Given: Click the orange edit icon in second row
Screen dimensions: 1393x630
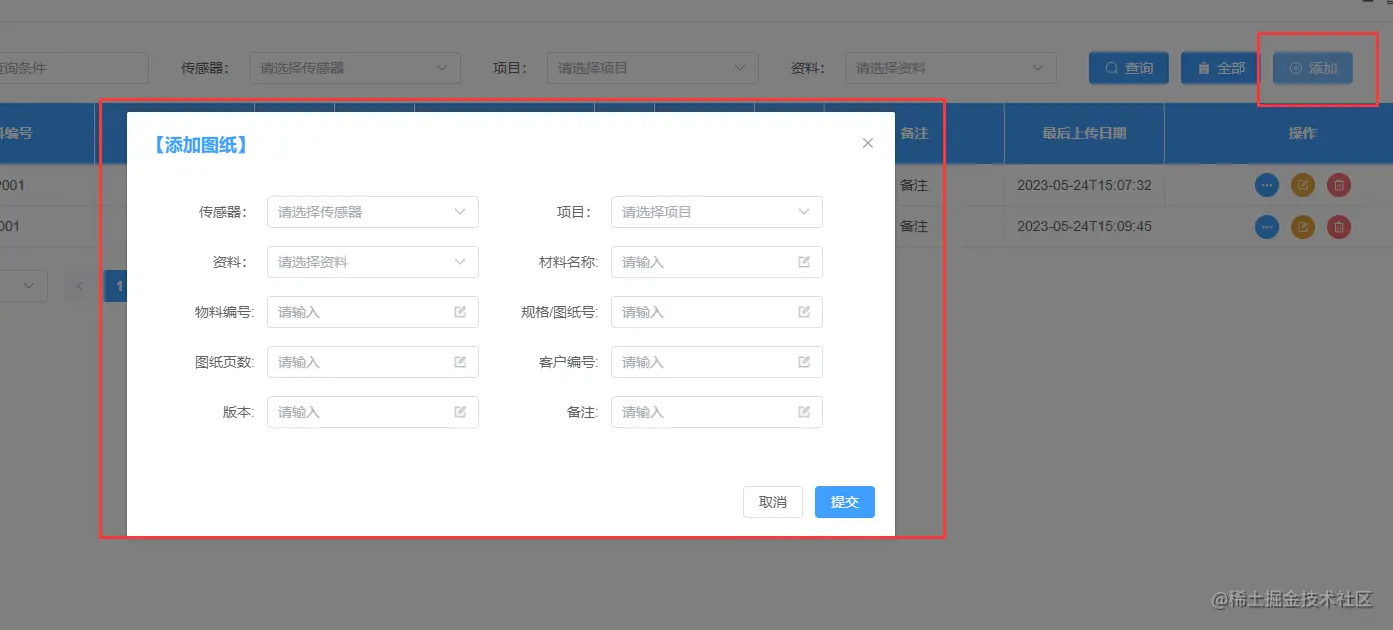Looking at the screenshot, I should (1303, 227).
